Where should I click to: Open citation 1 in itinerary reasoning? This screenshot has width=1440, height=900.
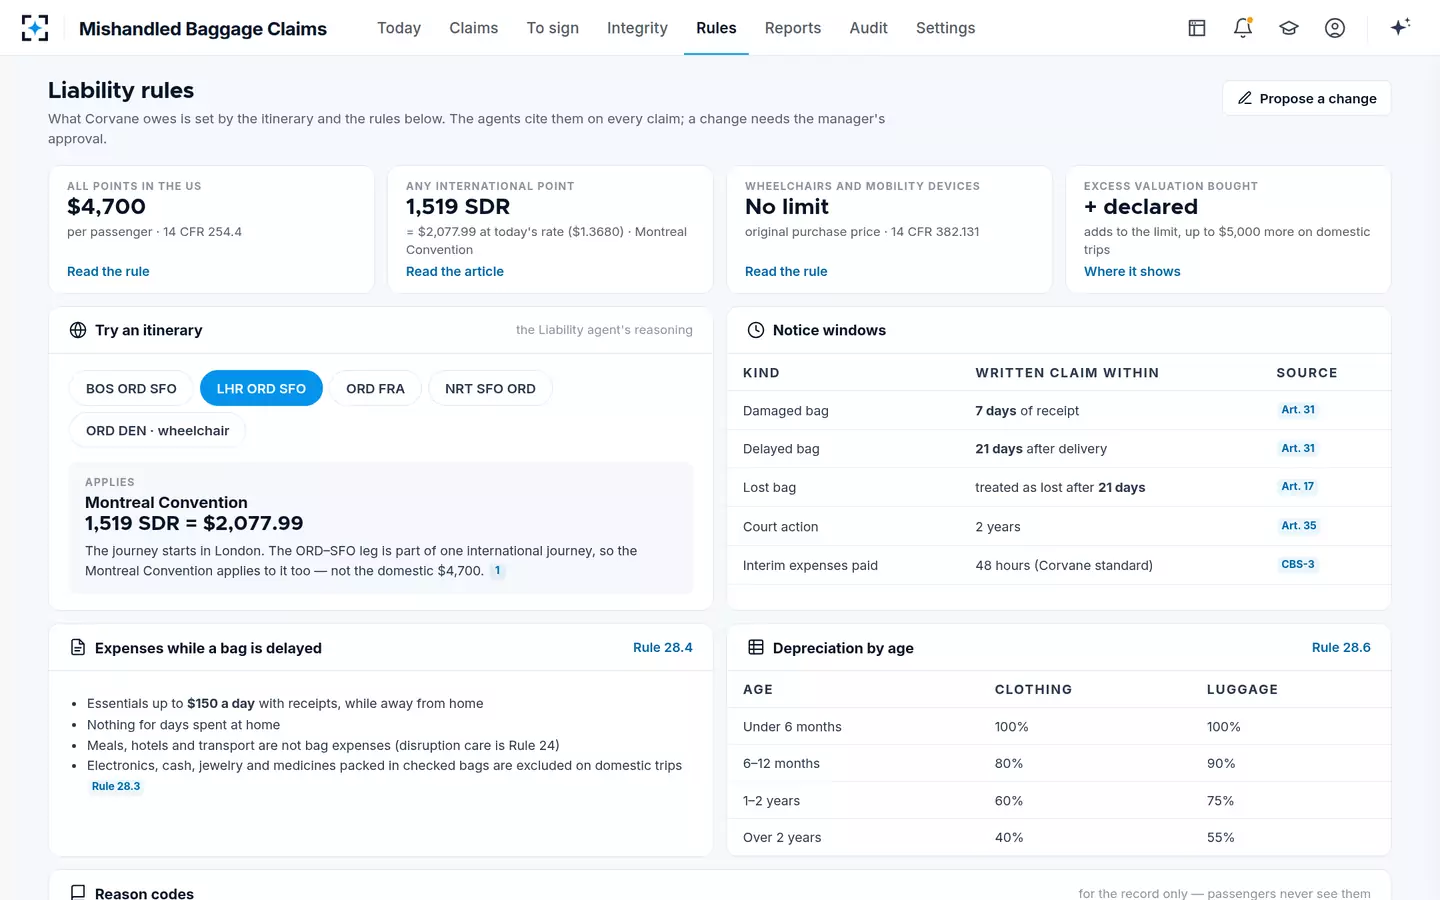coord(497,571)
